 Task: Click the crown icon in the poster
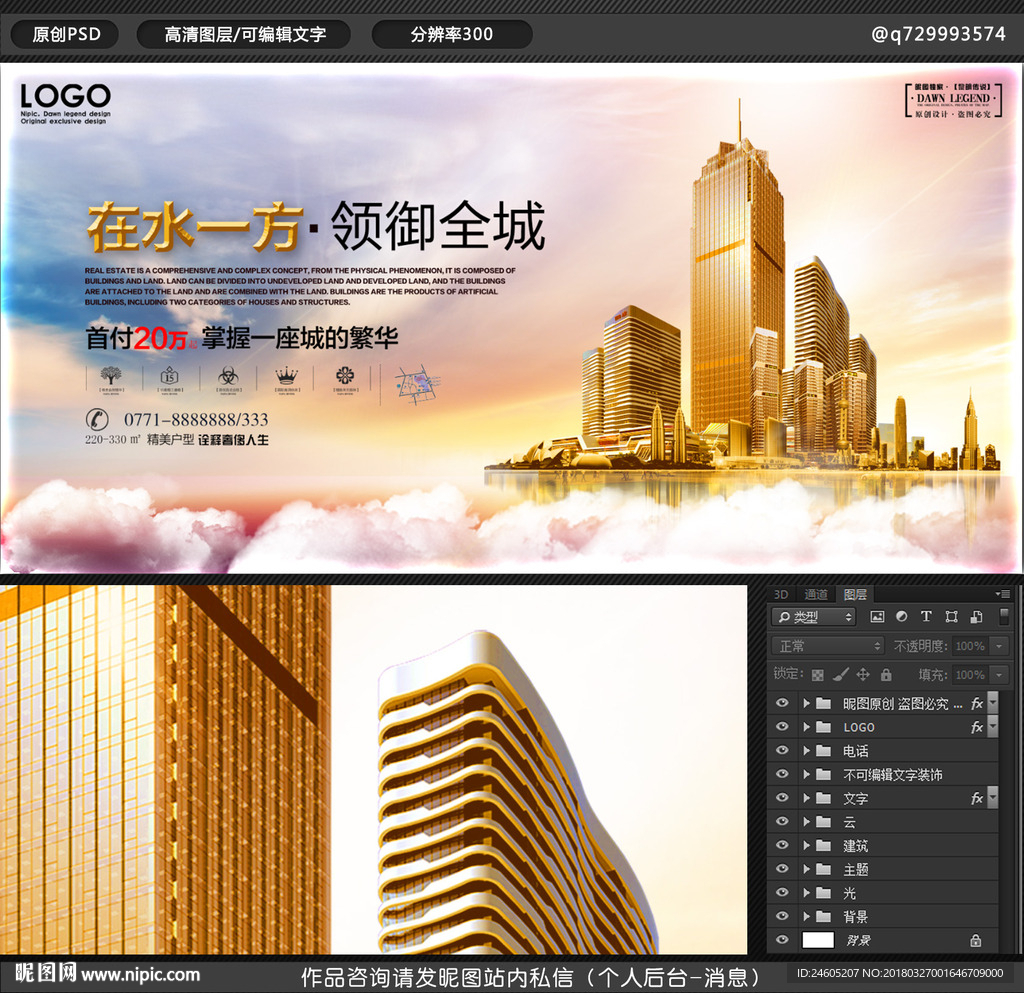point(286,376)
